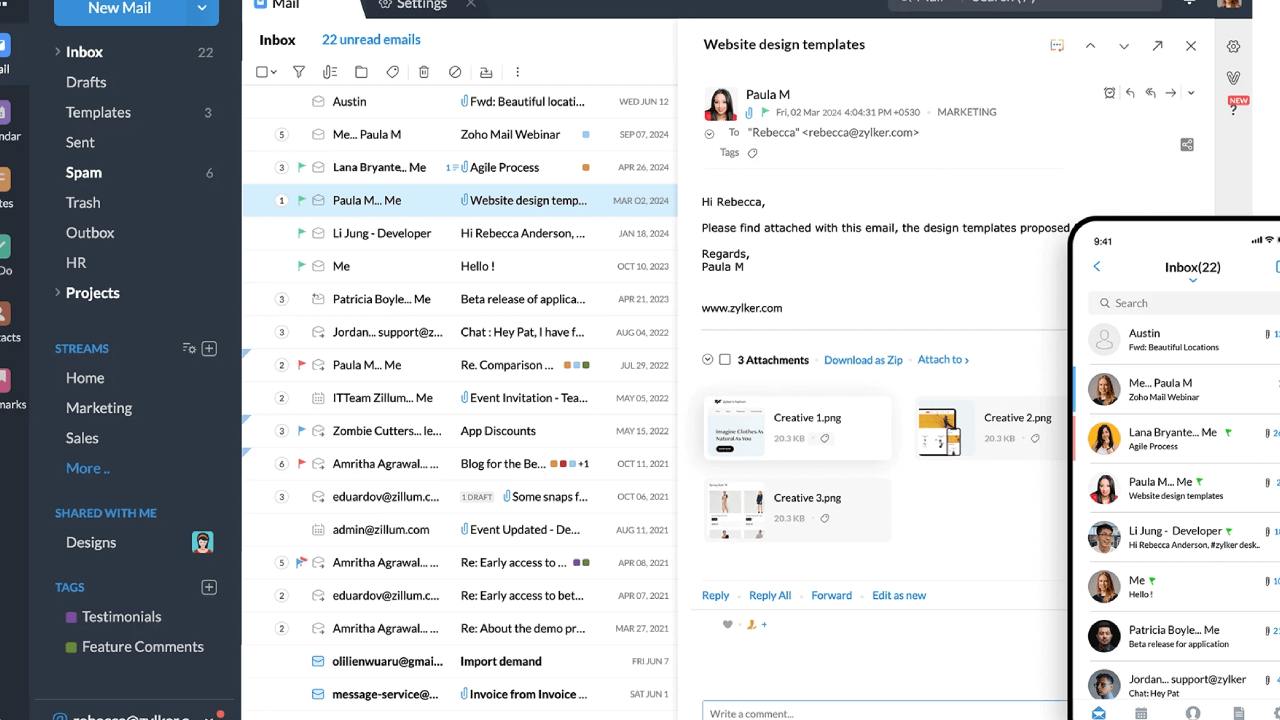Open the New Mail dropdown arrow
Viewport: 1280px width, 720px height.
point(200,8)
